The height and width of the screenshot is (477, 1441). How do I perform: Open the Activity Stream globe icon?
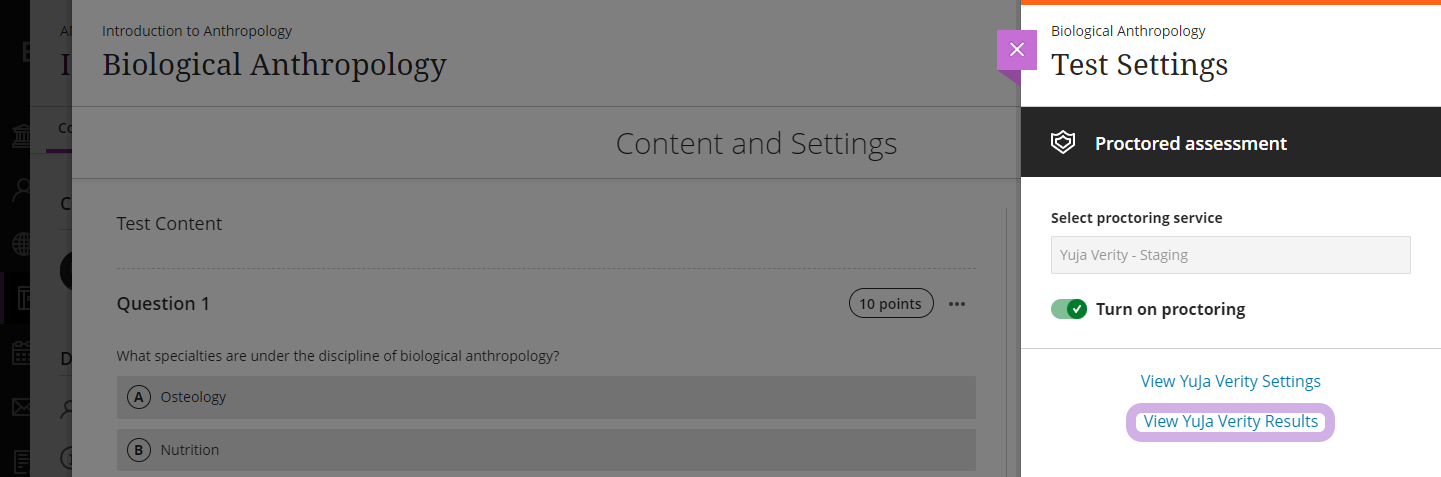22,245
